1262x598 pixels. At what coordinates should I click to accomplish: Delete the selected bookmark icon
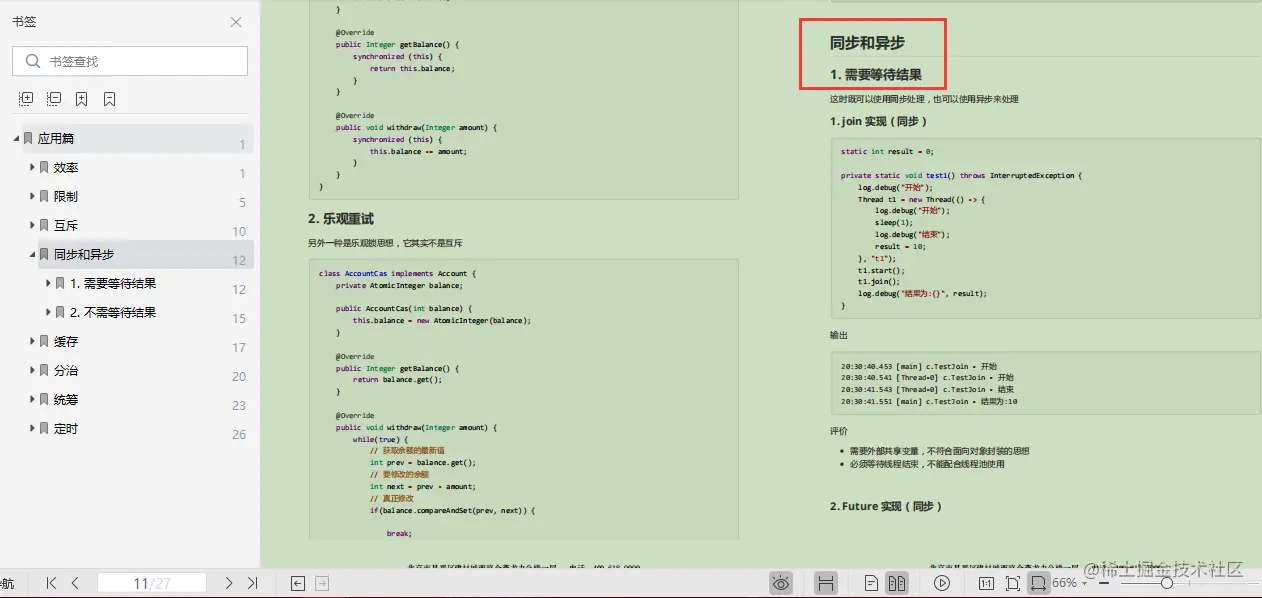pos(110,99)
